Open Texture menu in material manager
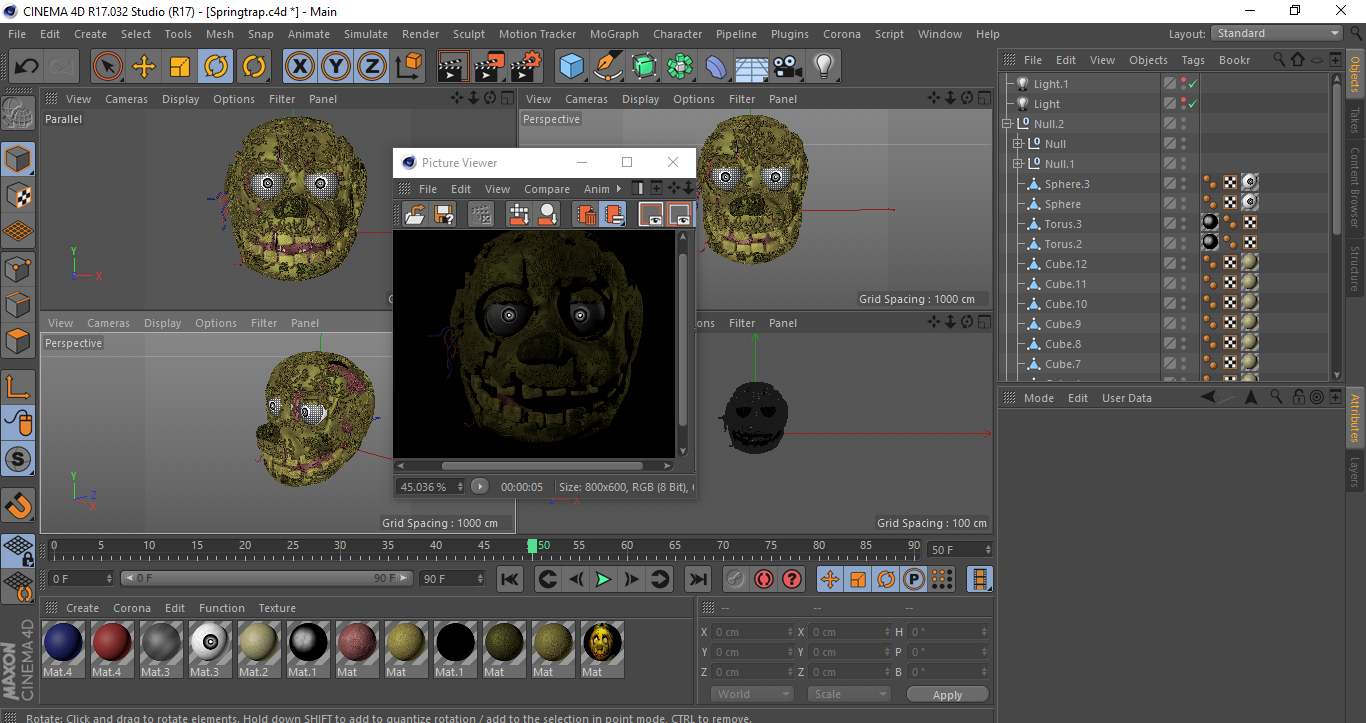 [x=277, y=608]
